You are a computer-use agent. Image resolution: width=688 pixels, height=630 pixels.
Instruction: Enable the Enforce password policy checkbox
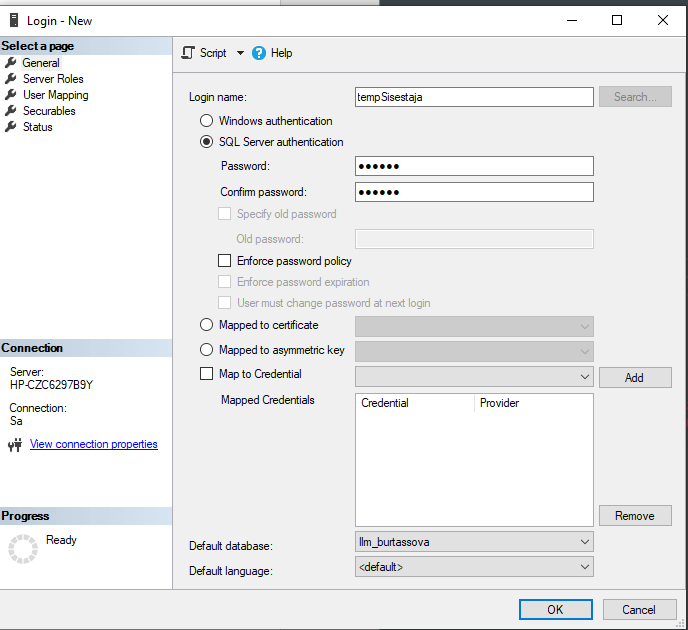(x=225, y=261)
